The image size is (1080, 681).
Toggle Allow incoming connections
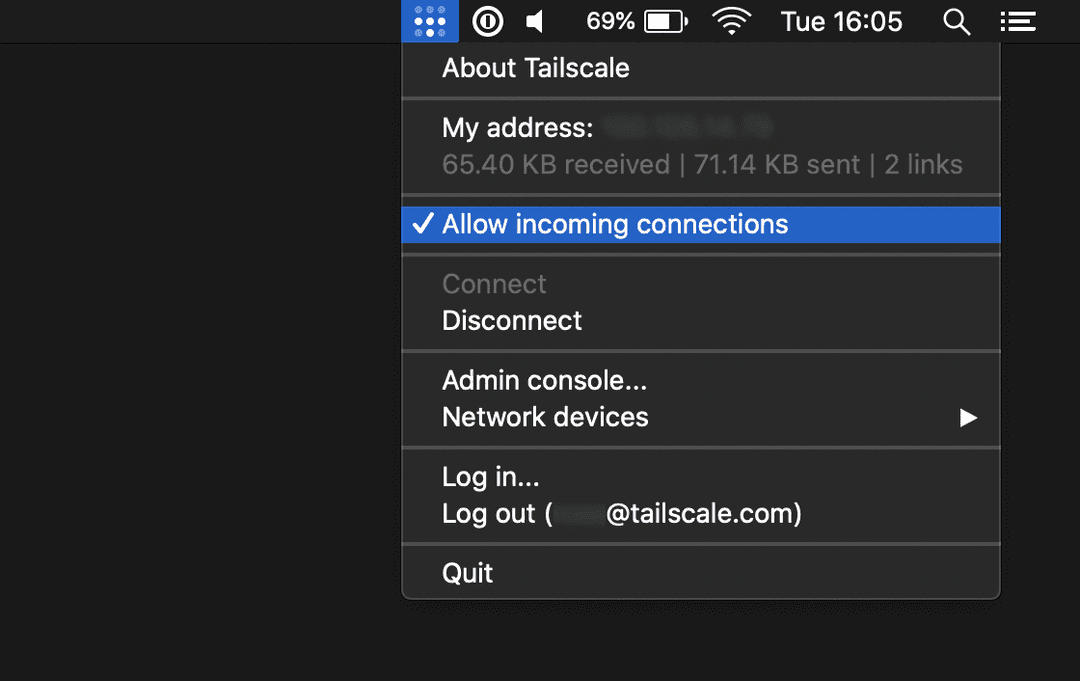pos(615,224)
